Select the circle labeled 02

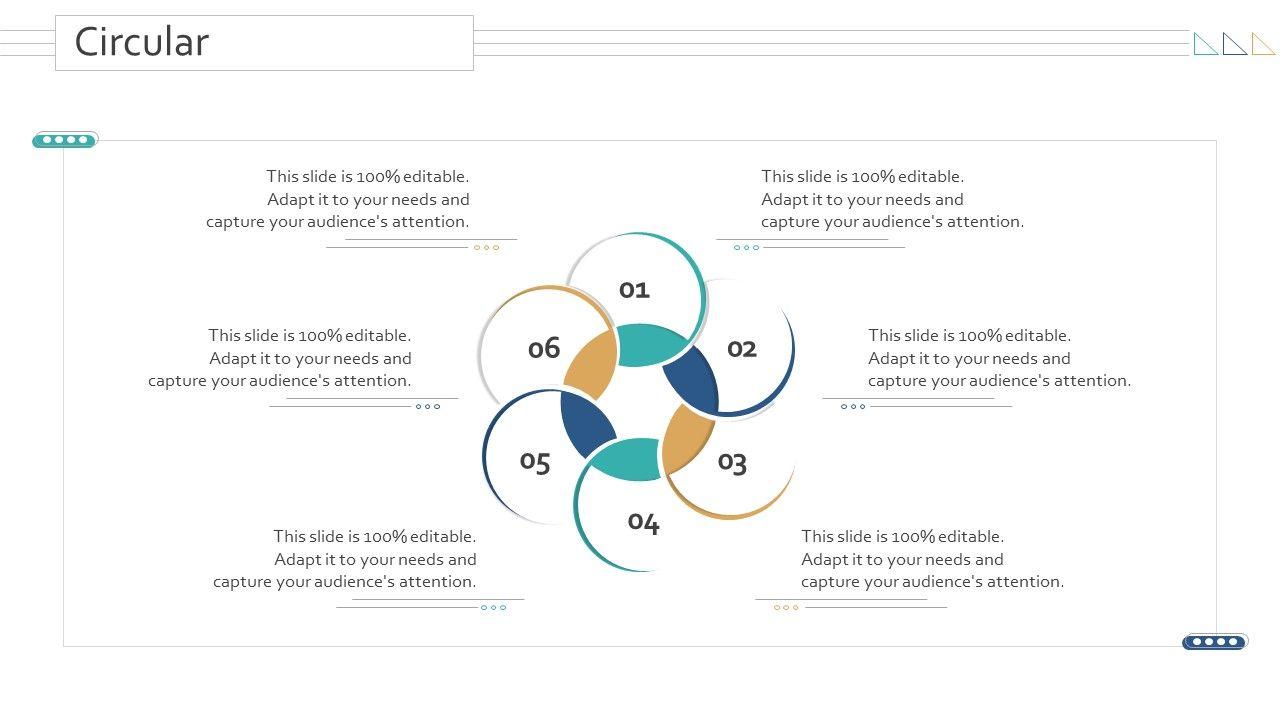pos(742,348)
